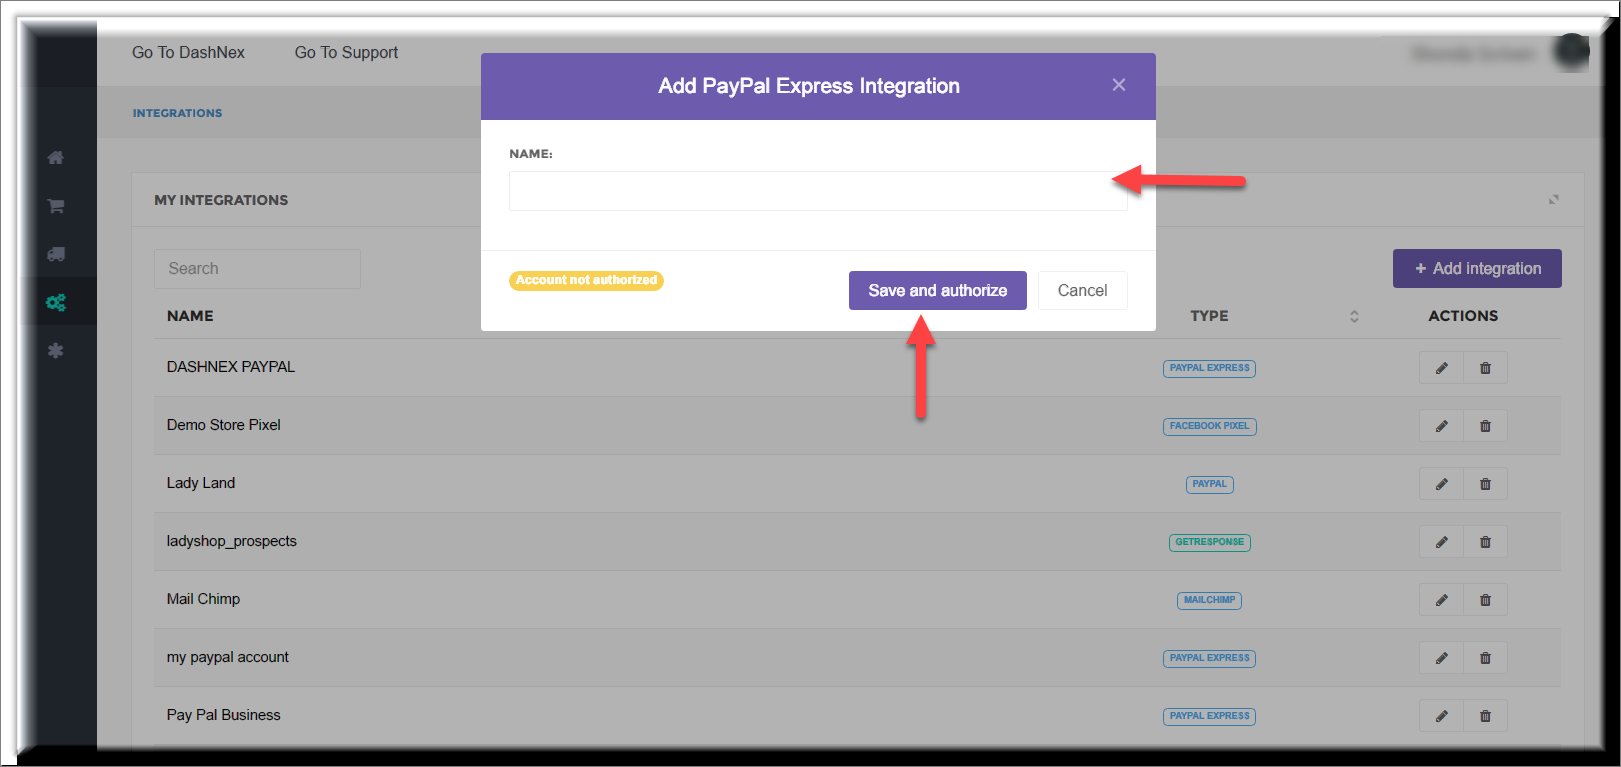Open the home icon in sidebar

(x=56, y=157)
